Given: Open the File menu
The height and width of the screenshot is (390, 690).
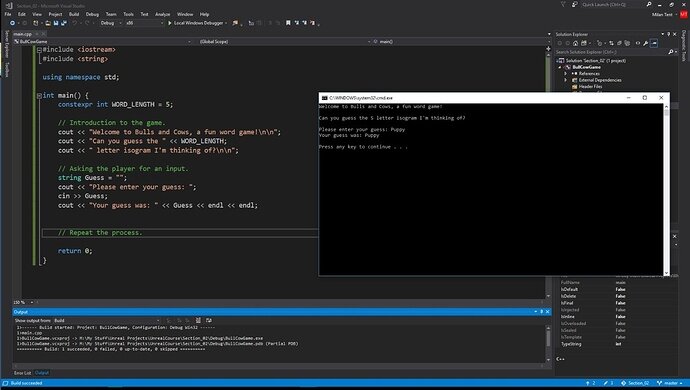Looking at the screenshot, I should pyautogui.click(x=8, y=14).
